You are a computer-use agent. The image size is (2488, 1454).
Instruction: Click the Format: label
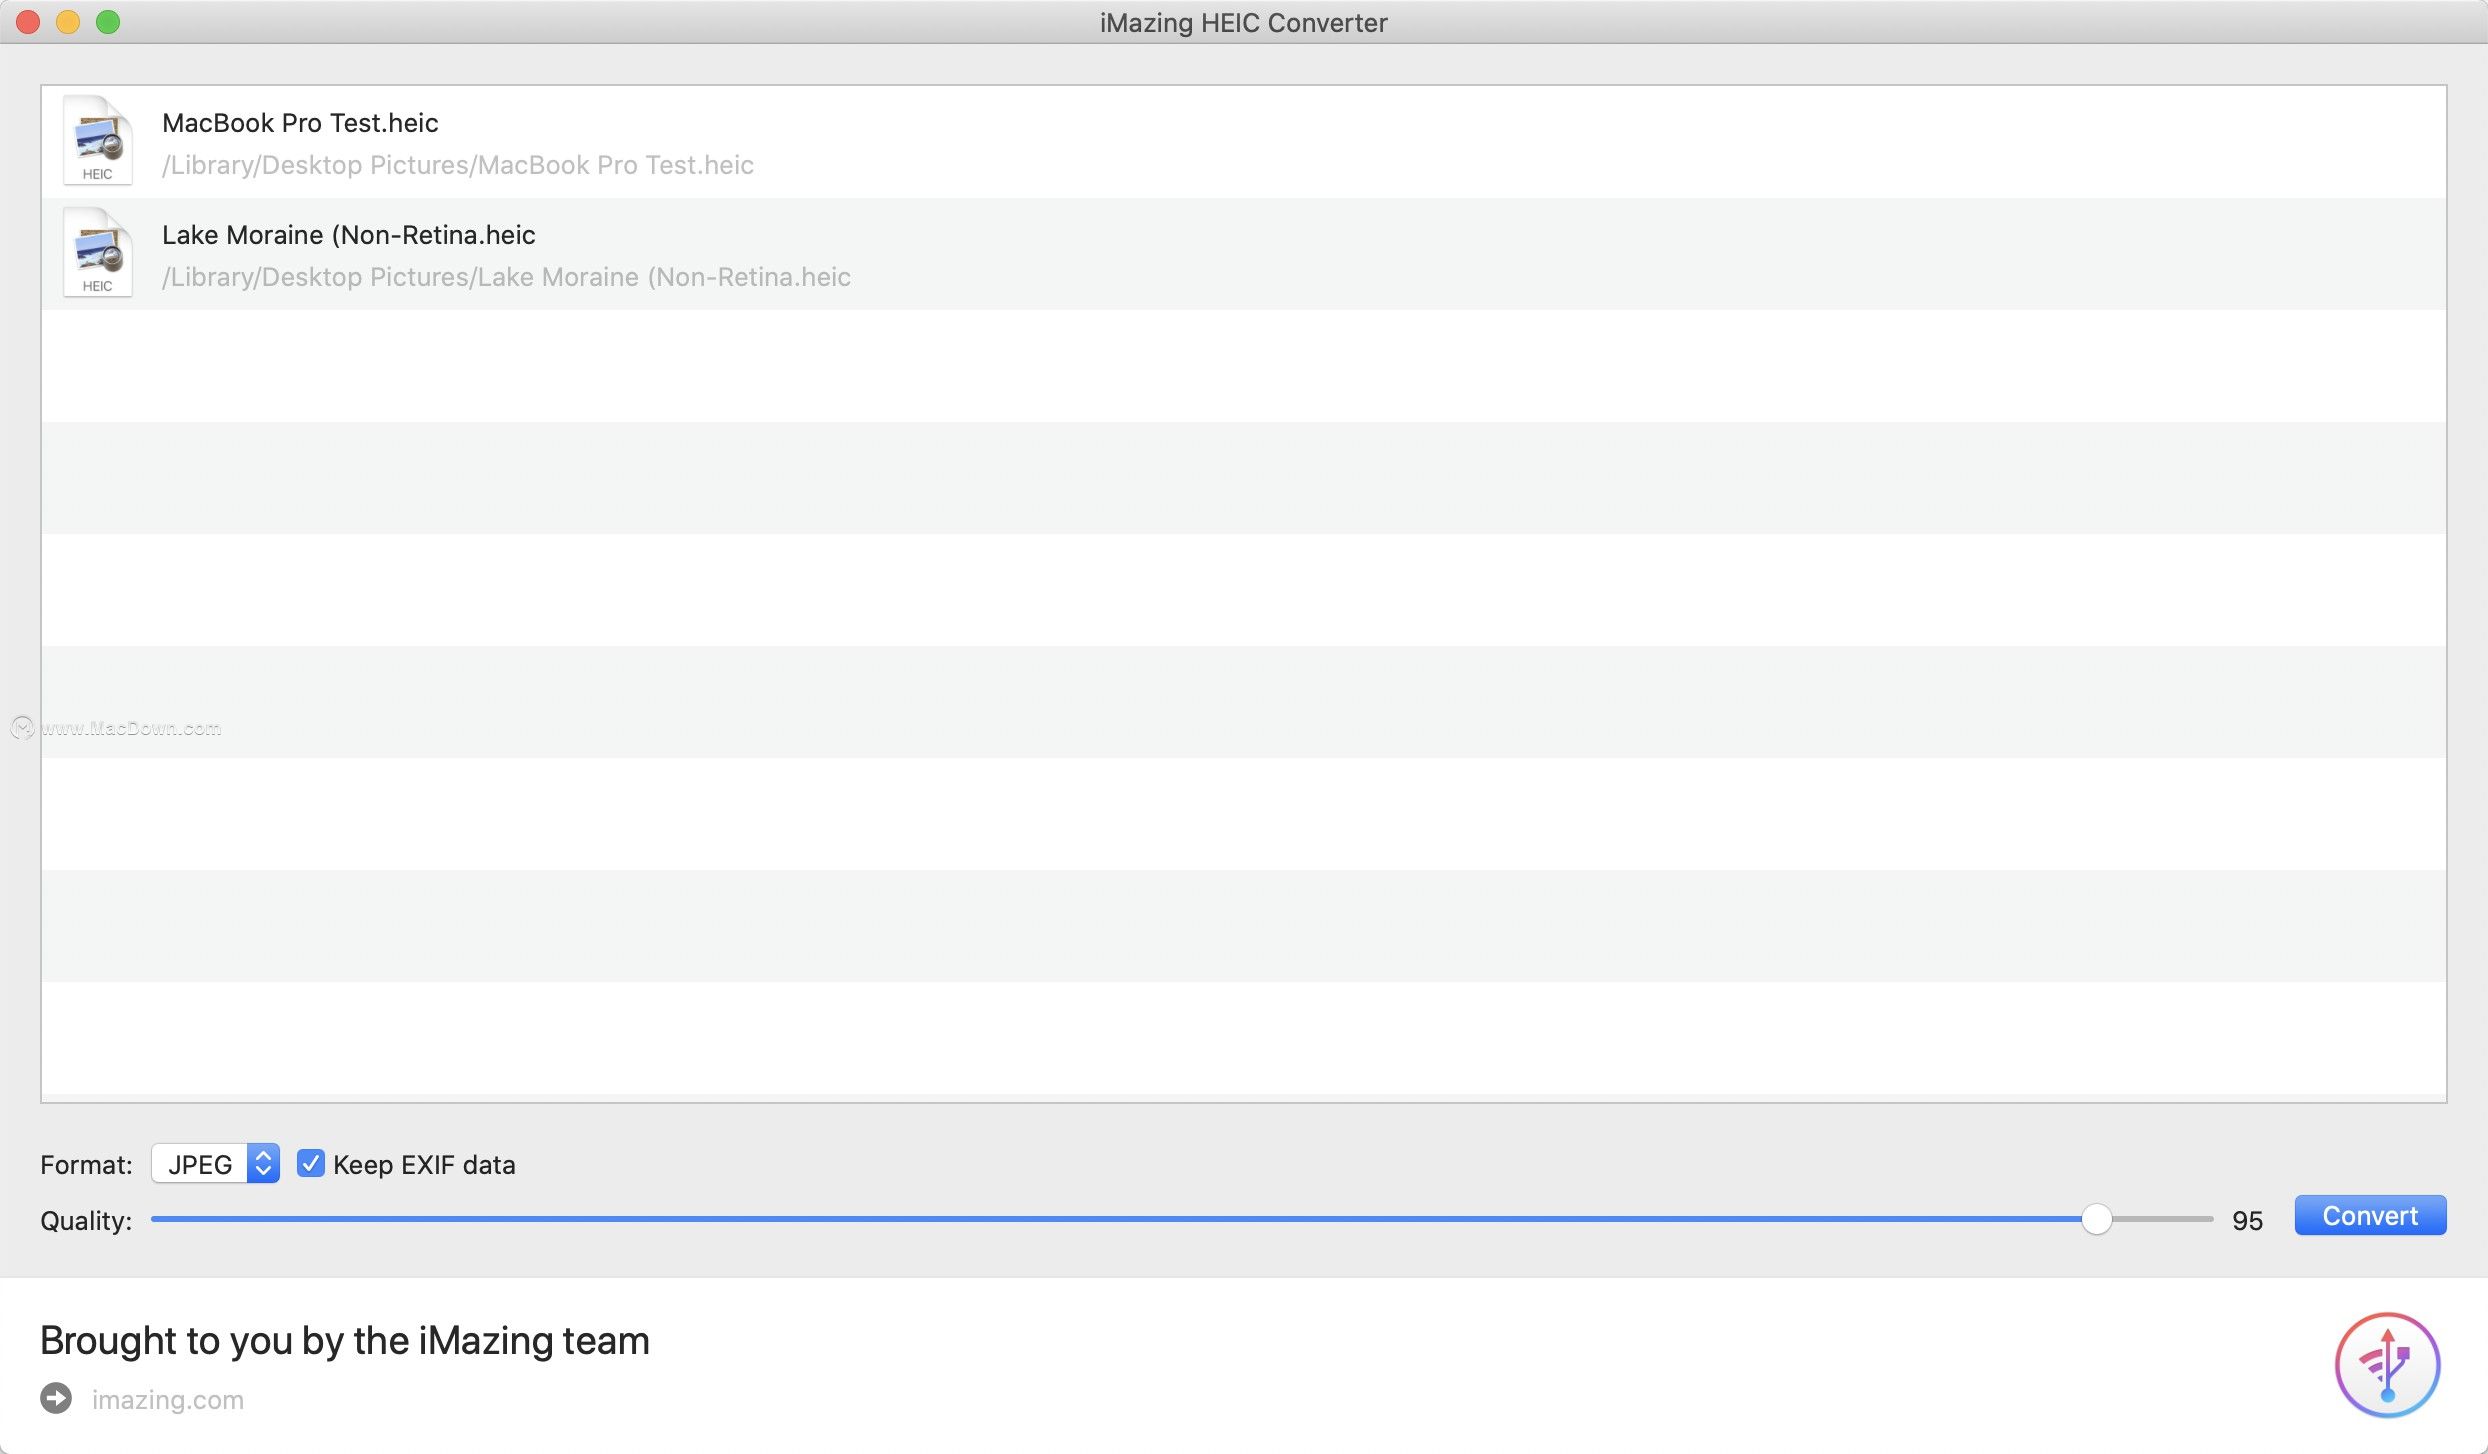click(86, 1165)
